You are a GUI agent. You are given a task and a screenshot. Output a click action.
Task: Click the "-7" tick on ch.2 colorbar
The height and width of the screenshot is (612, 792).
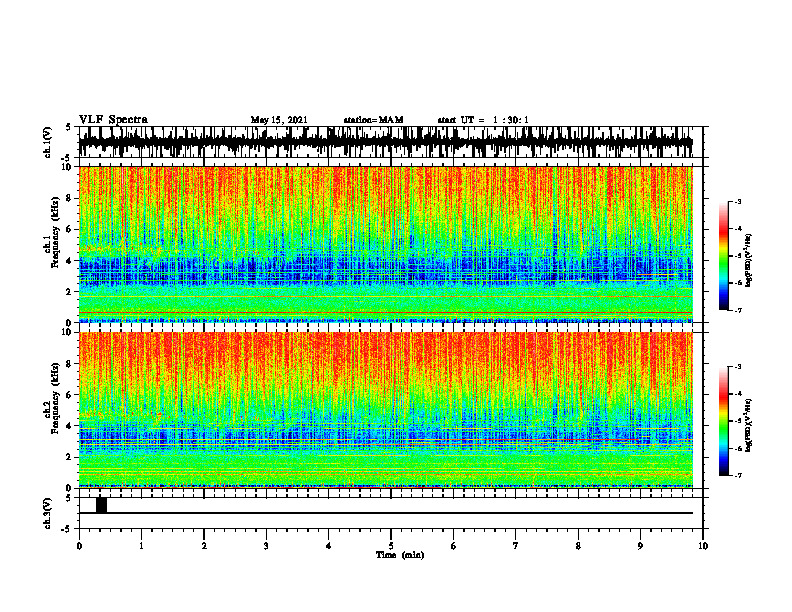coord(738,476)
